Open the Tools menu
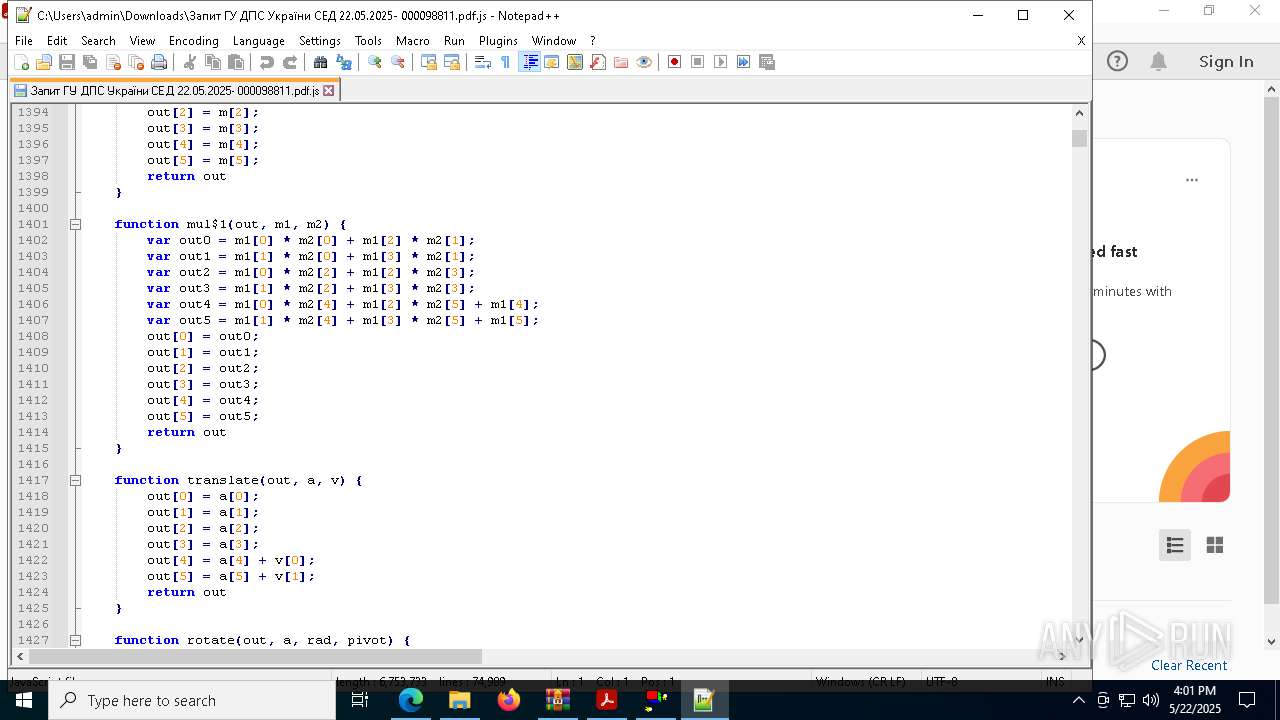The height and width of the screenshot is (720, 1280). click(x=368, y=41)
